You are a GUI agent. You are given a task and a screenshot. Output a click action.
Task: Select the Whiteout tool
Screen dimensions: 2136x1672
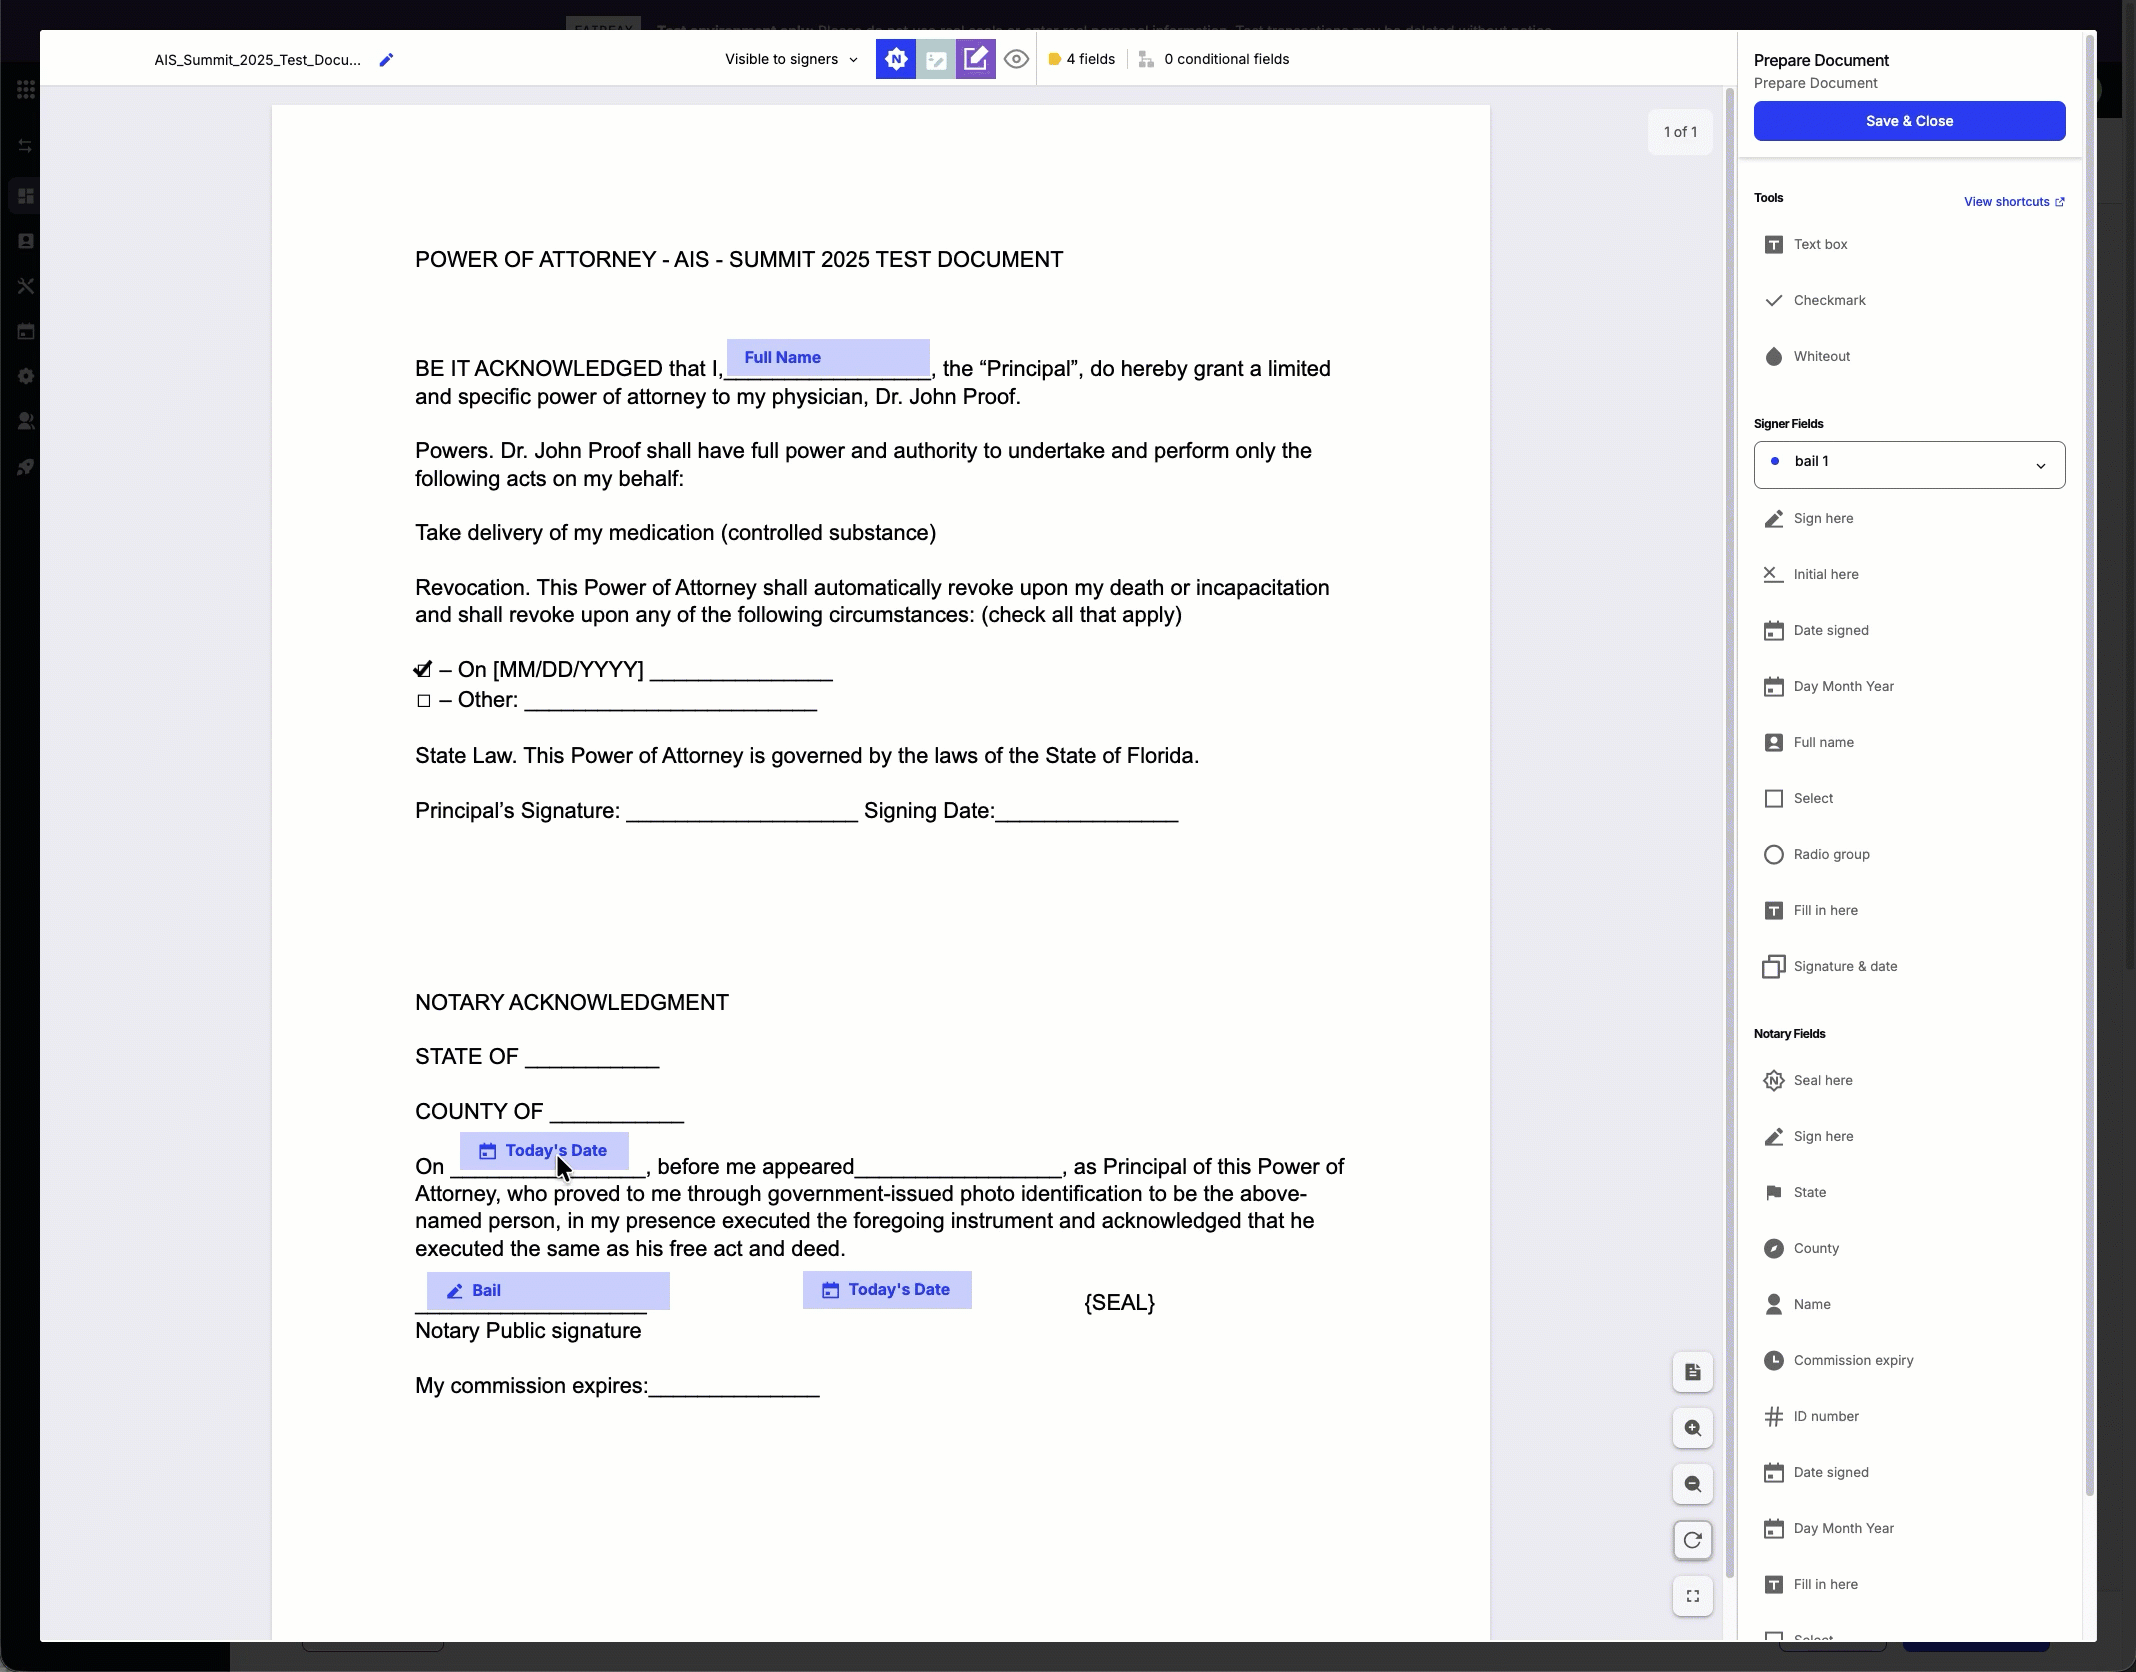pyautogui.click(x=1909, y=356)
